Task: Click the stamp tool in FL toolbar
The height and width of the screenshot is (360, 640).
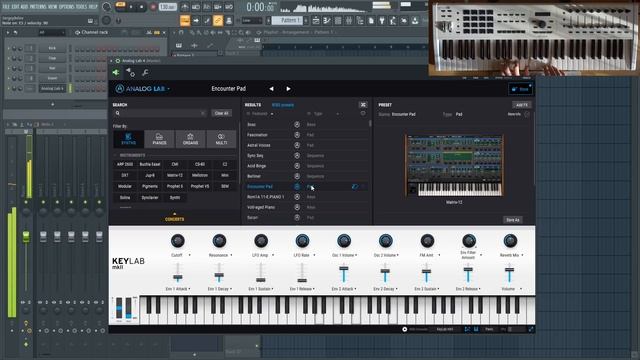Action: pyautogui.click(x=229, y=20)
